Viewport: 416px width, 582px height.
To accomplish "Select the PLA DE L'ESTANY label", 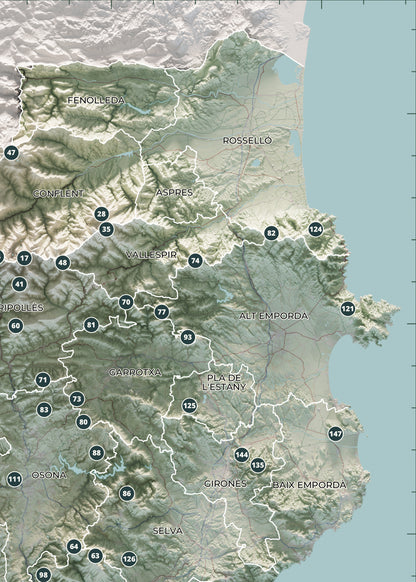I will tap(224, 382).
